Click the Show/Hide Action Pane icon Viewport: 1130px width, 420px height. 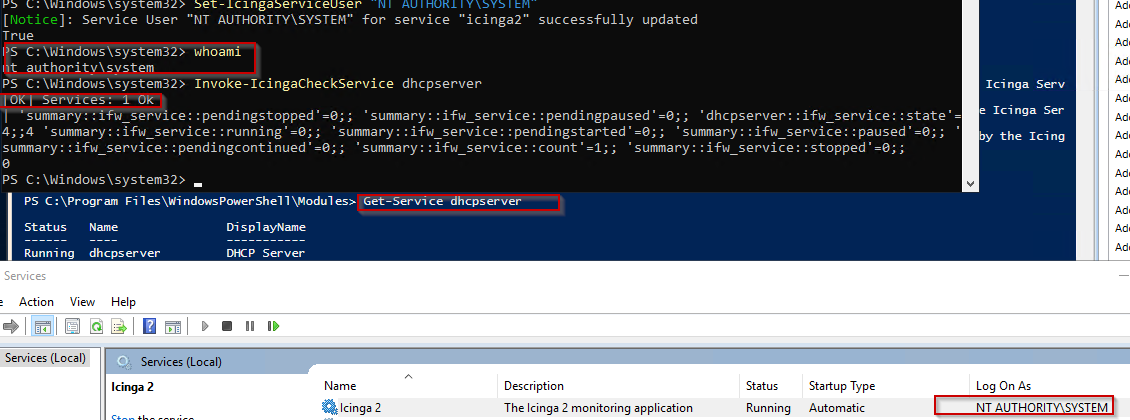pyautogui.click(x=172, y=326)
